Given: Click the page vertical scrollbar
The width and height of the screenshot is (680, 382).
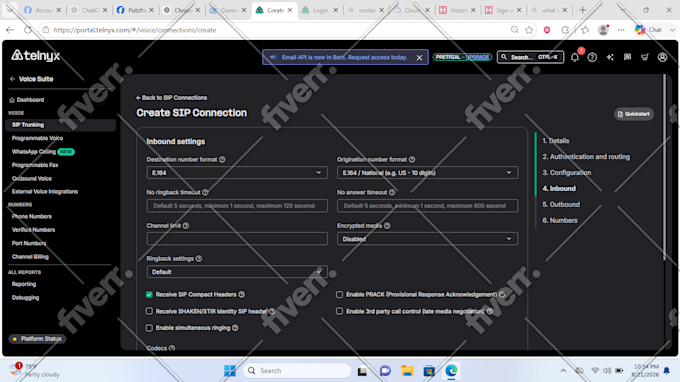Looking at the screenshot, I should (664, 167).
